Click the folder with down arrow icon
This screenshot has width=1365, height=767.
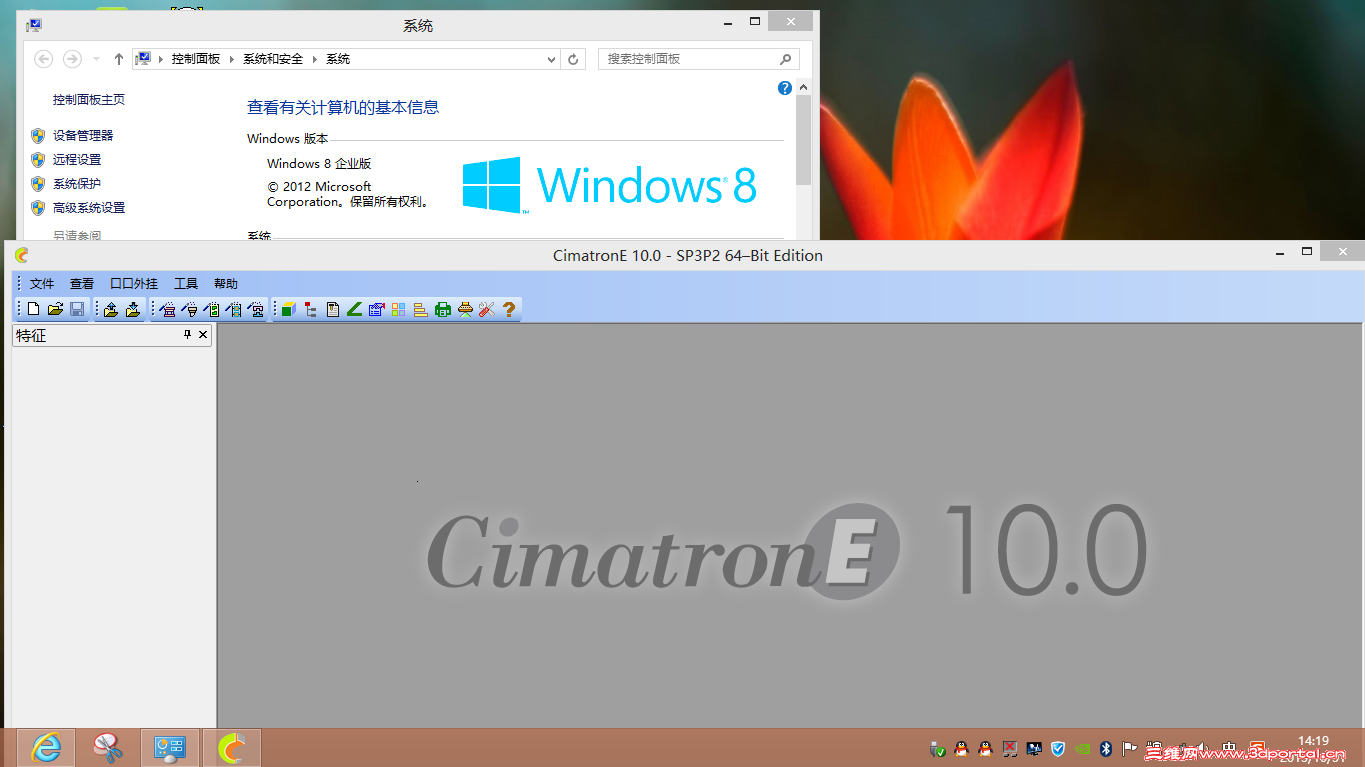[133, 310]
